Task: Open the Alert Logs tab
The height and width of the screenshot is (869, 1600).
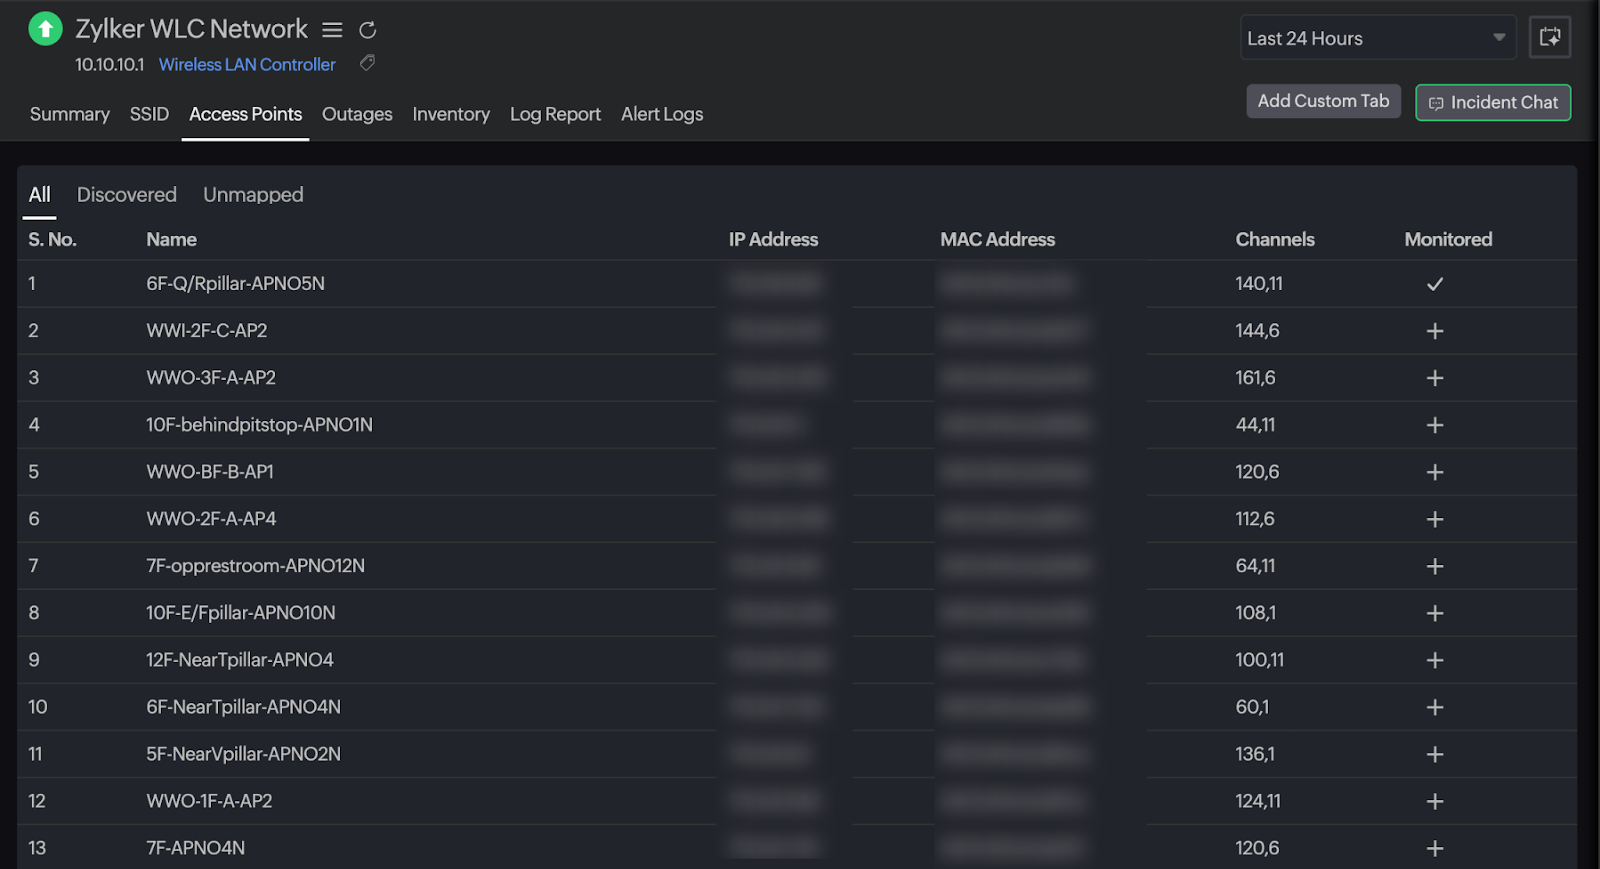Action: [661, 114]
